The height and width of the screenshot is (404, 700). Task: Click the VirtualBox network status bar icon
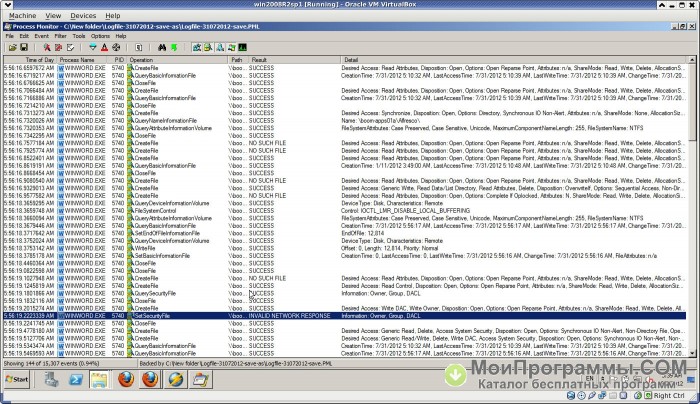pos(602,396)
